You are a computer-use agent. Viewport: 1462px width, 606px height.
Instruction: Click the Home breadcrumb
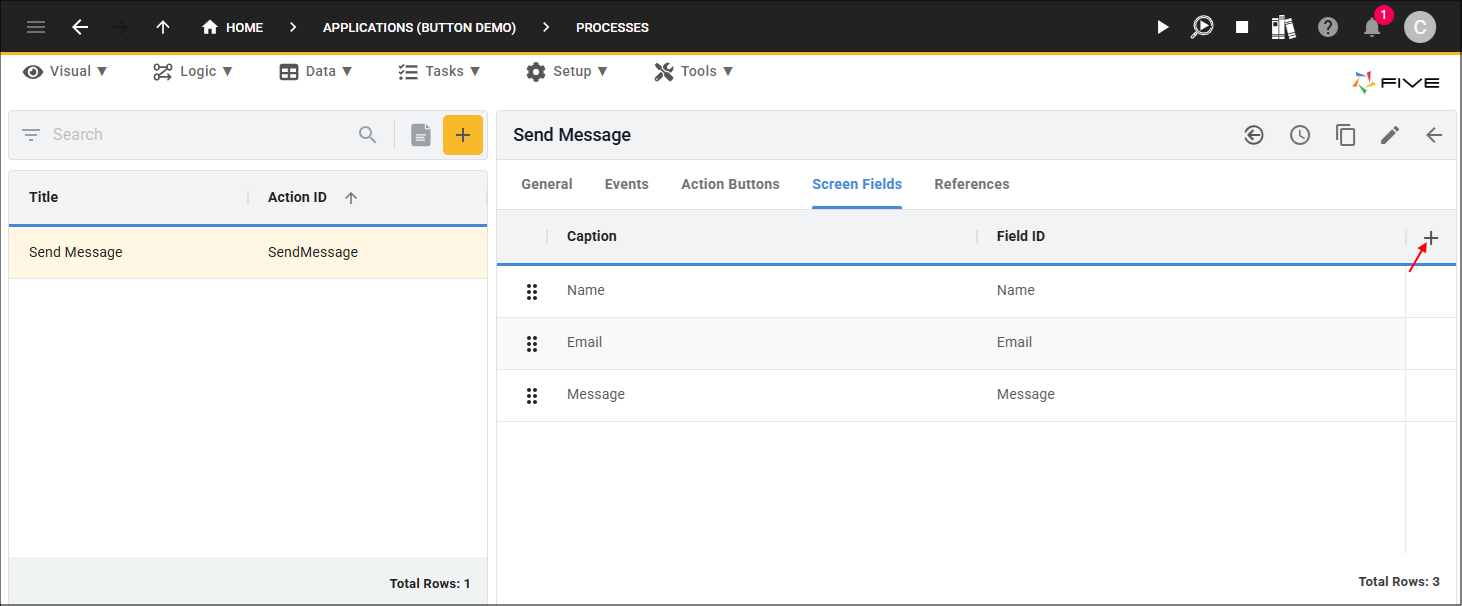(x=232, y=27)
